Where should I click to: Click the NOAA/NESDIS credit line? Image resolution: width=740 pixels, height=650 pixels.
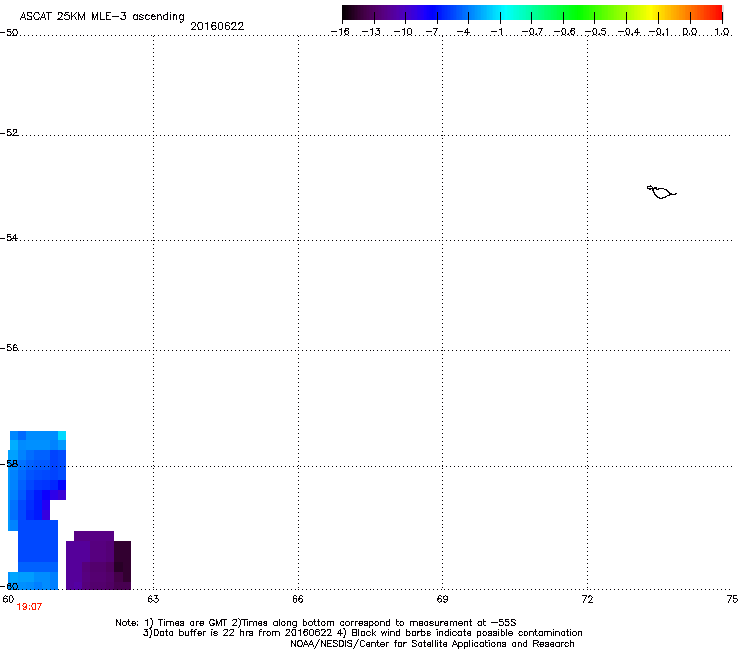coord(432,644)
